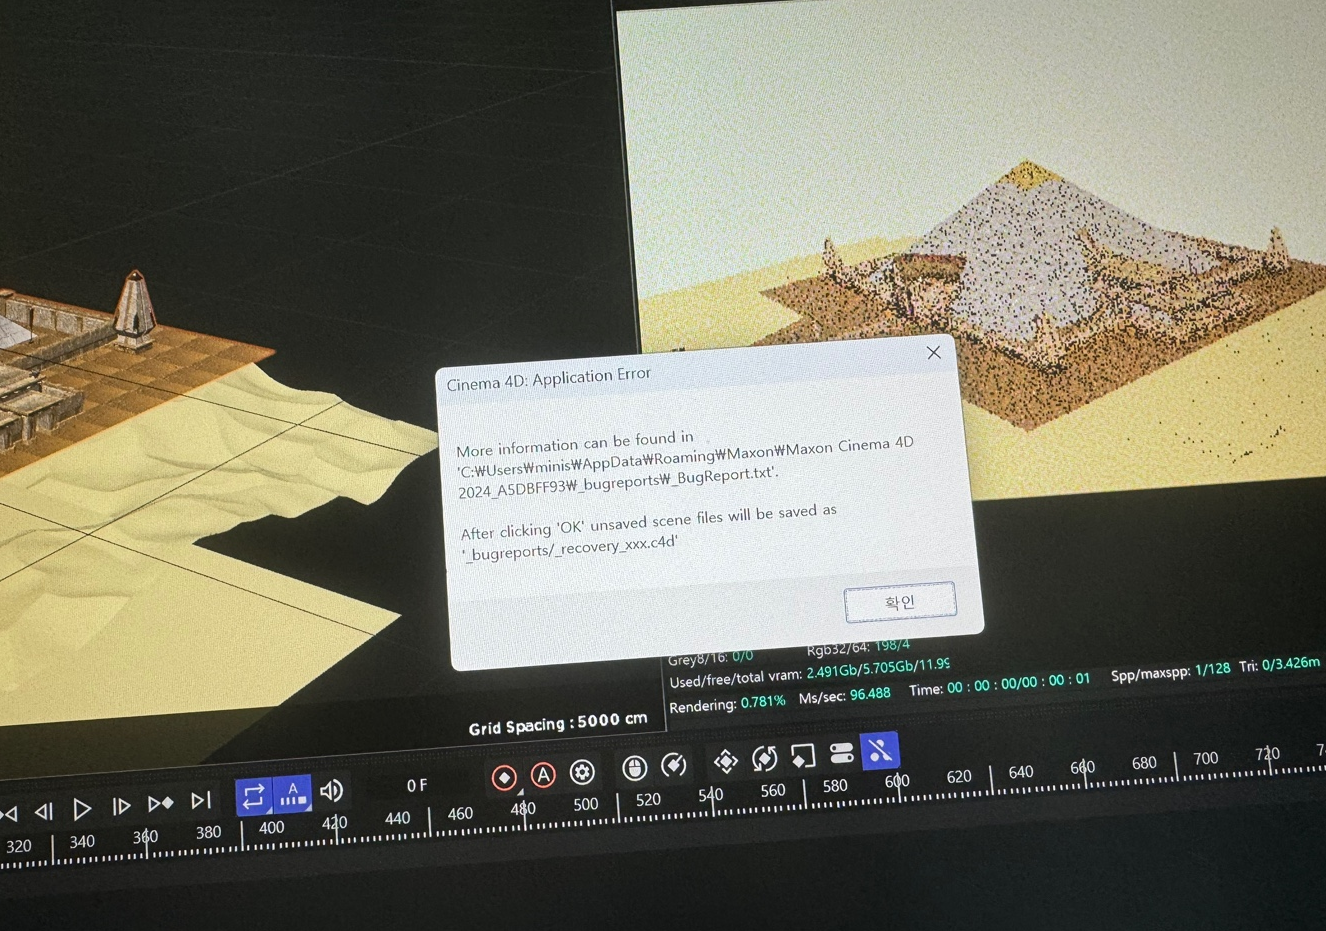The width and height of the screenshot is (1326, 931).
Task: Click the circular icon right of the mouse-shaped icon
Action: click(x=674, y=765)
